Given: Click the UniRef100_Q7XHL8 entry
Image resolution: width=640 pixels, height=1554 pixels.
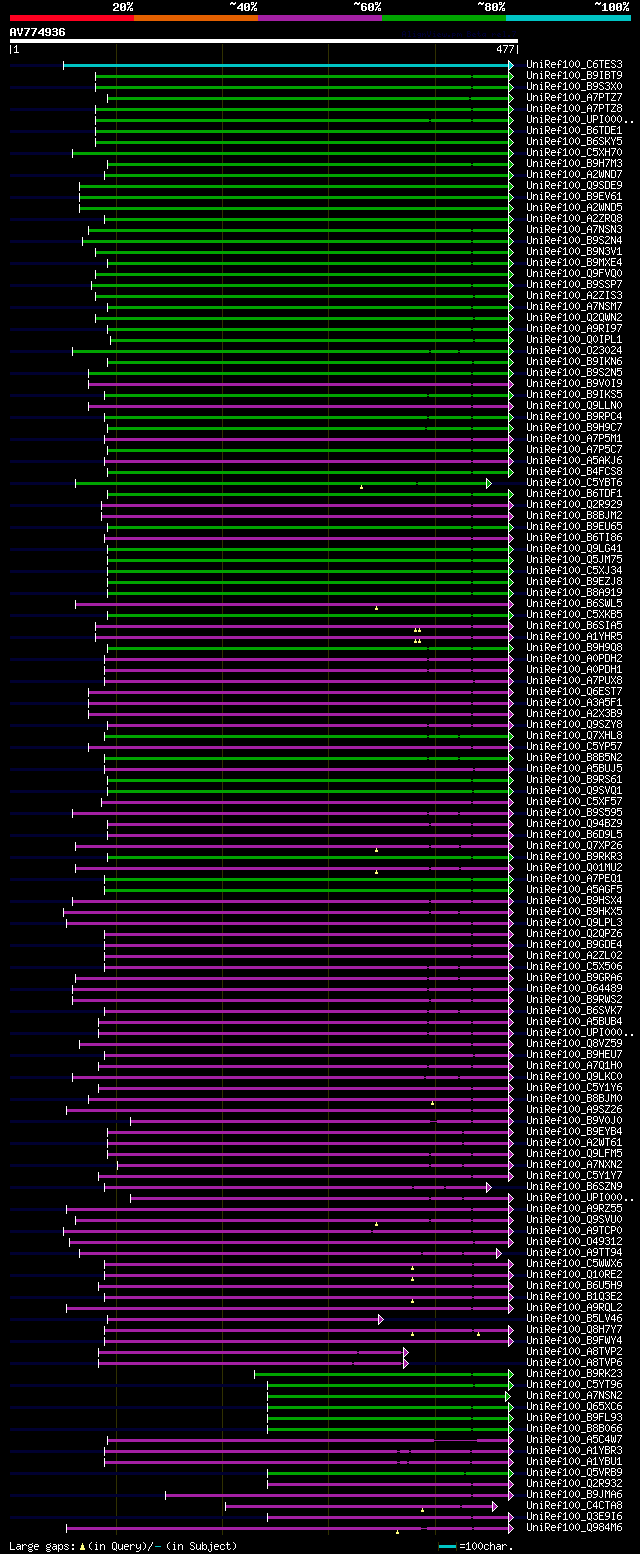Looking at the screenshot, I should [x=573, y=736].
